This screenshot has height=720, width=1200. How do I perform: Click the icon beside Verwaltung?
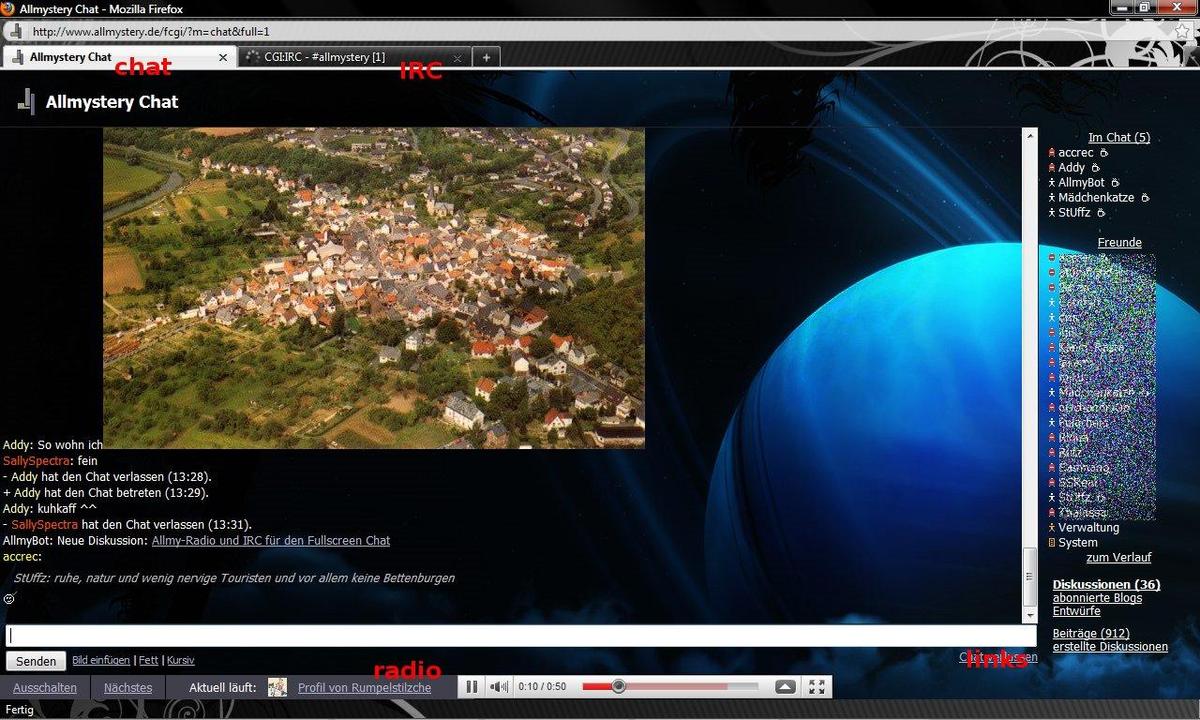point(1052,528)
